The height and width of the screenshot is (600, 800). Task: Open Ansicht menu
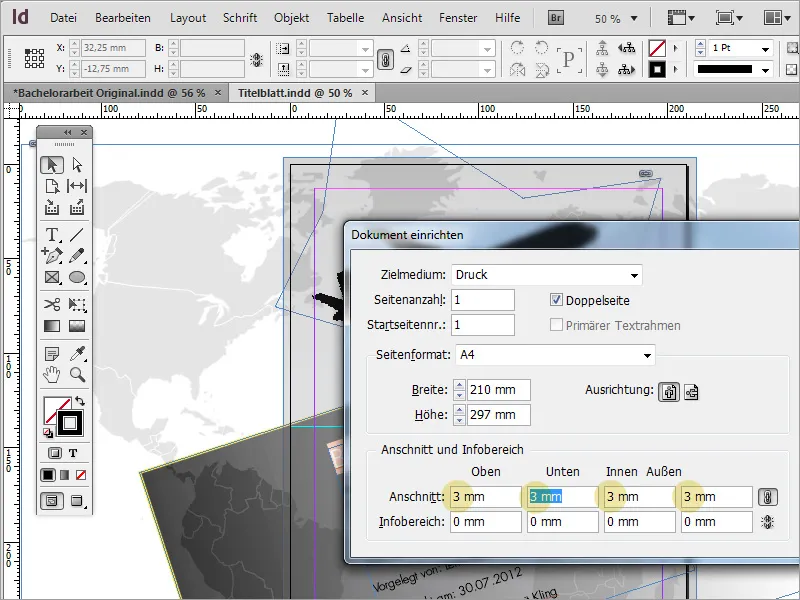click(402, 18)
